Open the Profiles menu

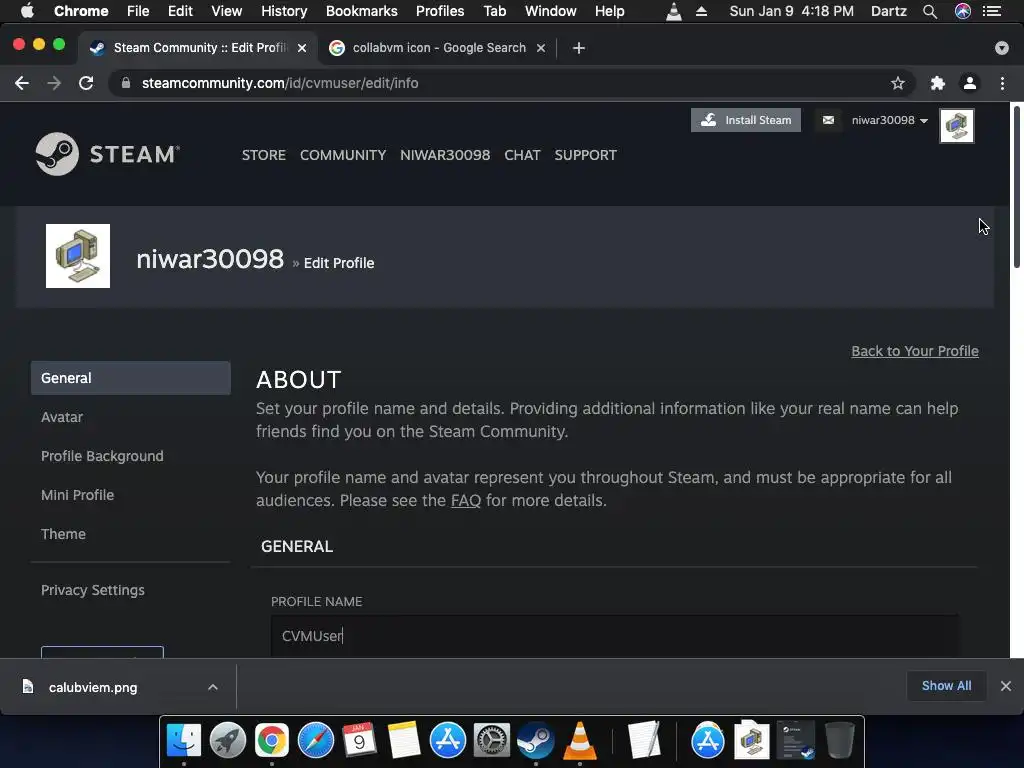[440, 11]
